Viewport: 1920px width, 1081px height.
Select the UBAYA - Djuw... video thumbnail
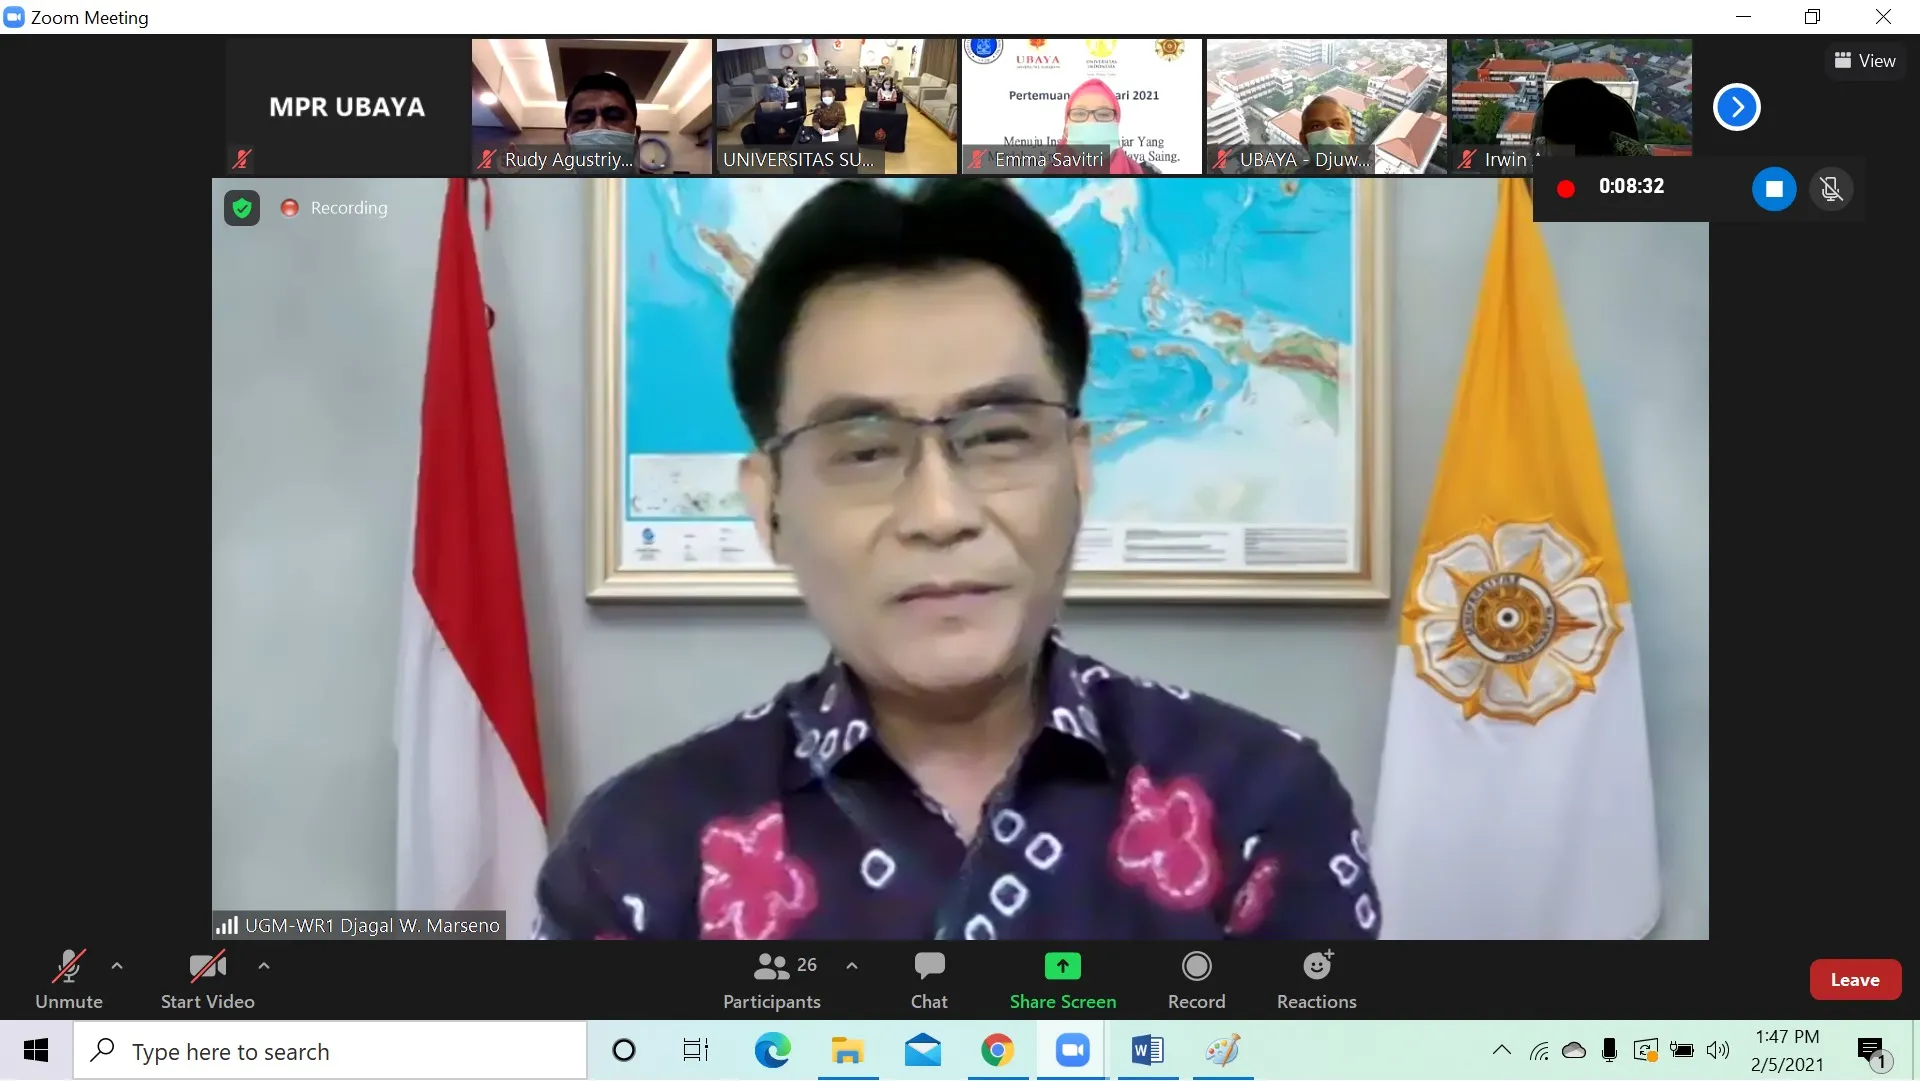pyautogui.click(x=1327, y=107)
